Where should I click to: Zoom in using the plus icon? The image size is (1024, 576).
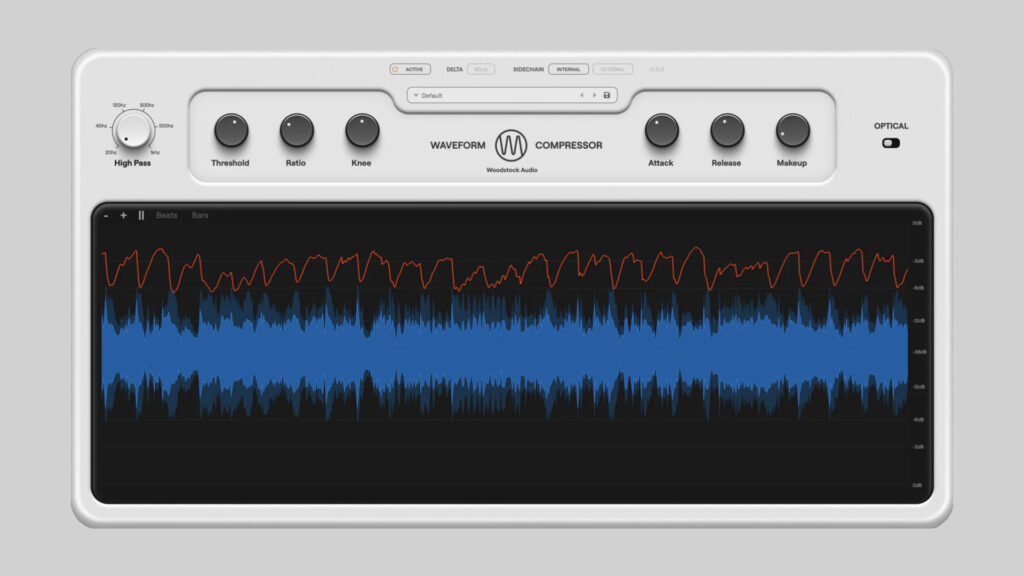[122, 215]
